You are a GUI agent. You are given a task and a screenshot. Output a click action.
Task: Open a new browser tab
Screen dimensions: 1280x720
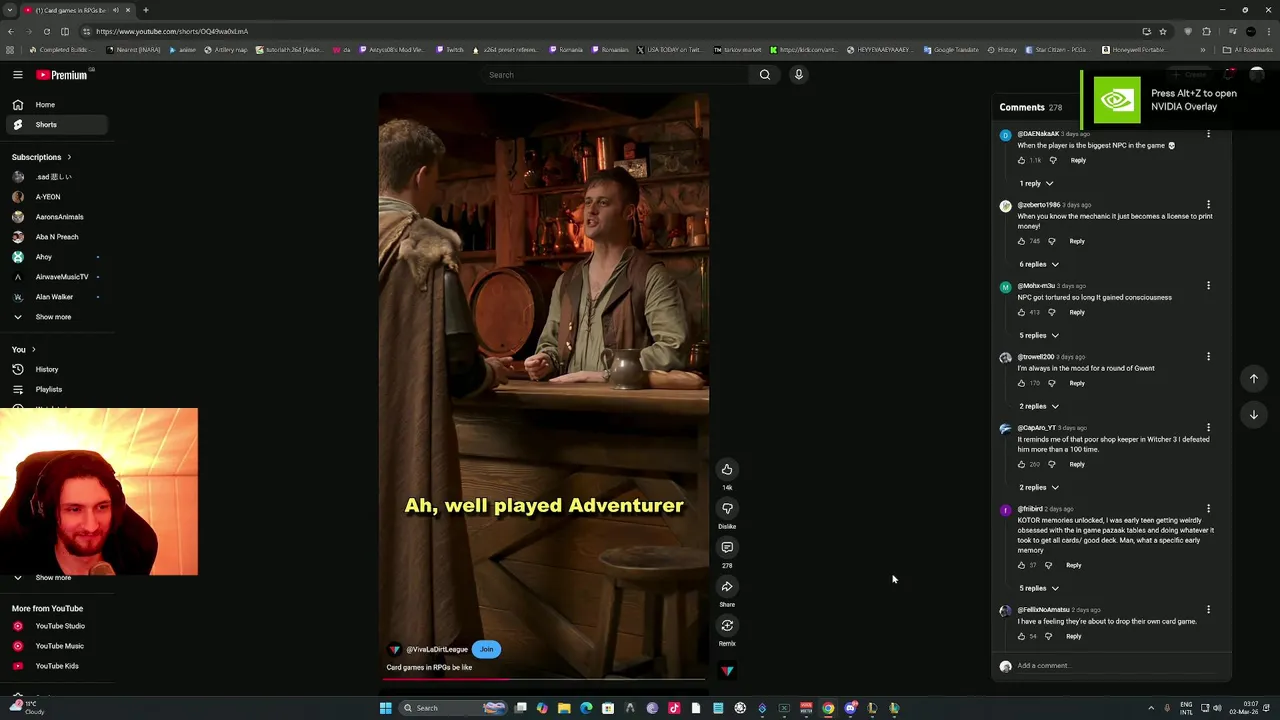(x=146, y=10)
